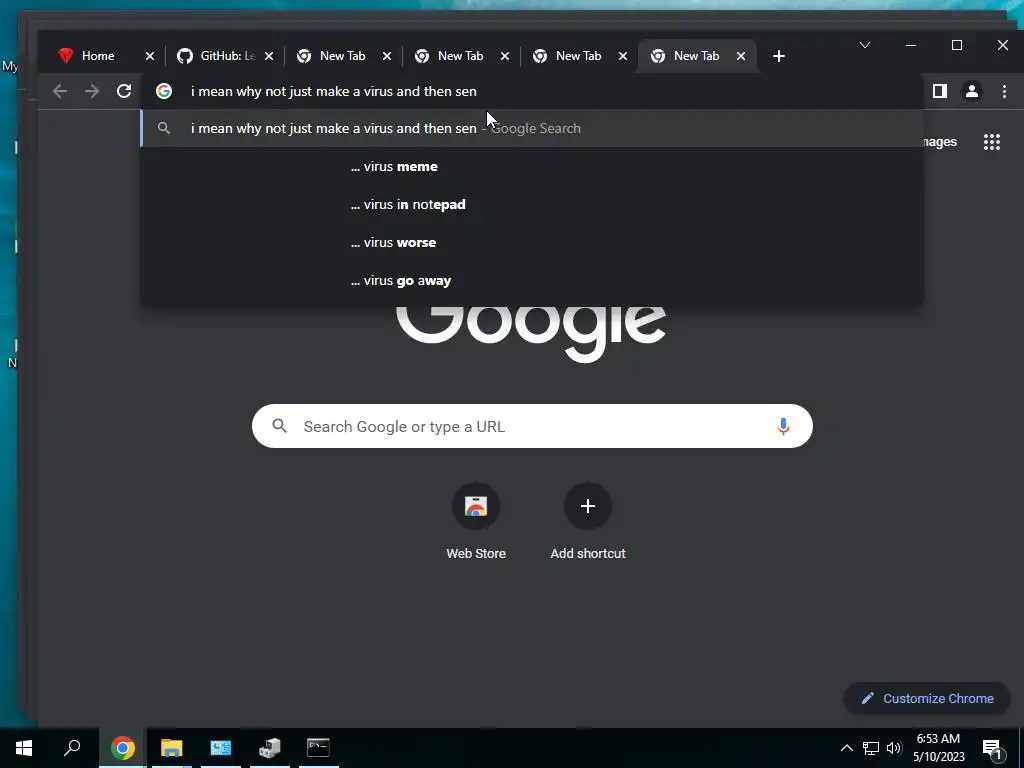This screenshot has height=768, width=1024.
Task: Click the Google icon in the address bar
Action: pos(164,91)
